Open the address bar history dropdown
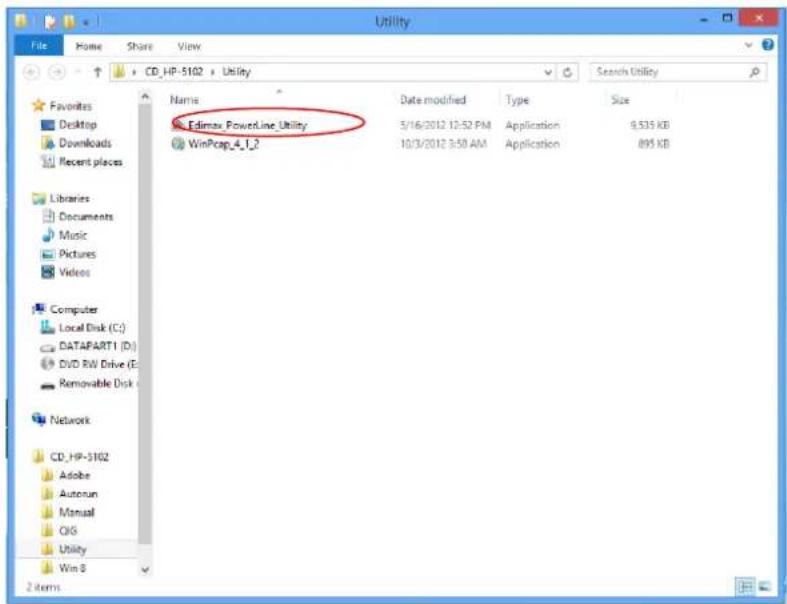This screenshot has width=787, height=604. (548, 72)
